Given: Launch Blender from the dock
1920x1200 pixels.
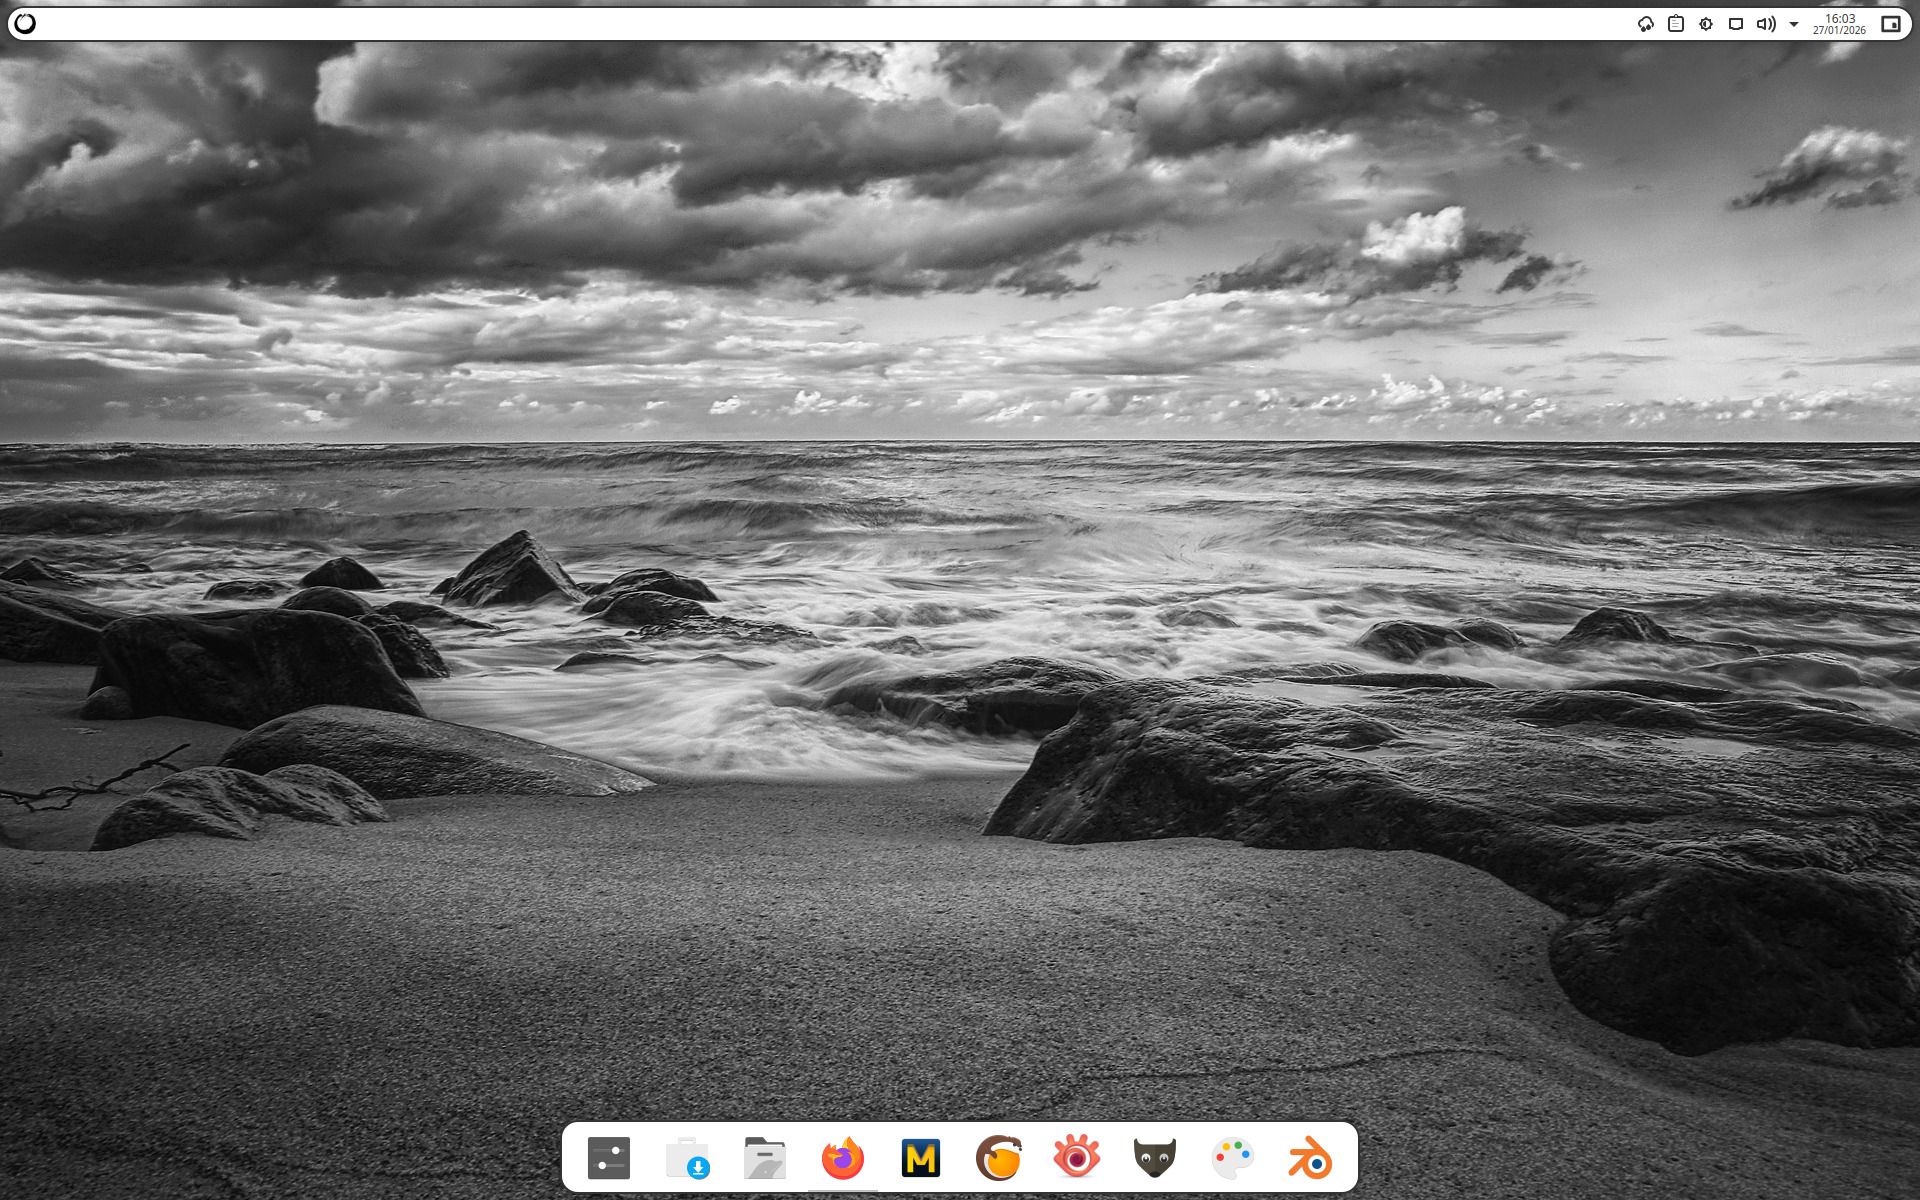Looking at the screenshot, I should (x=1311, y=1158).
